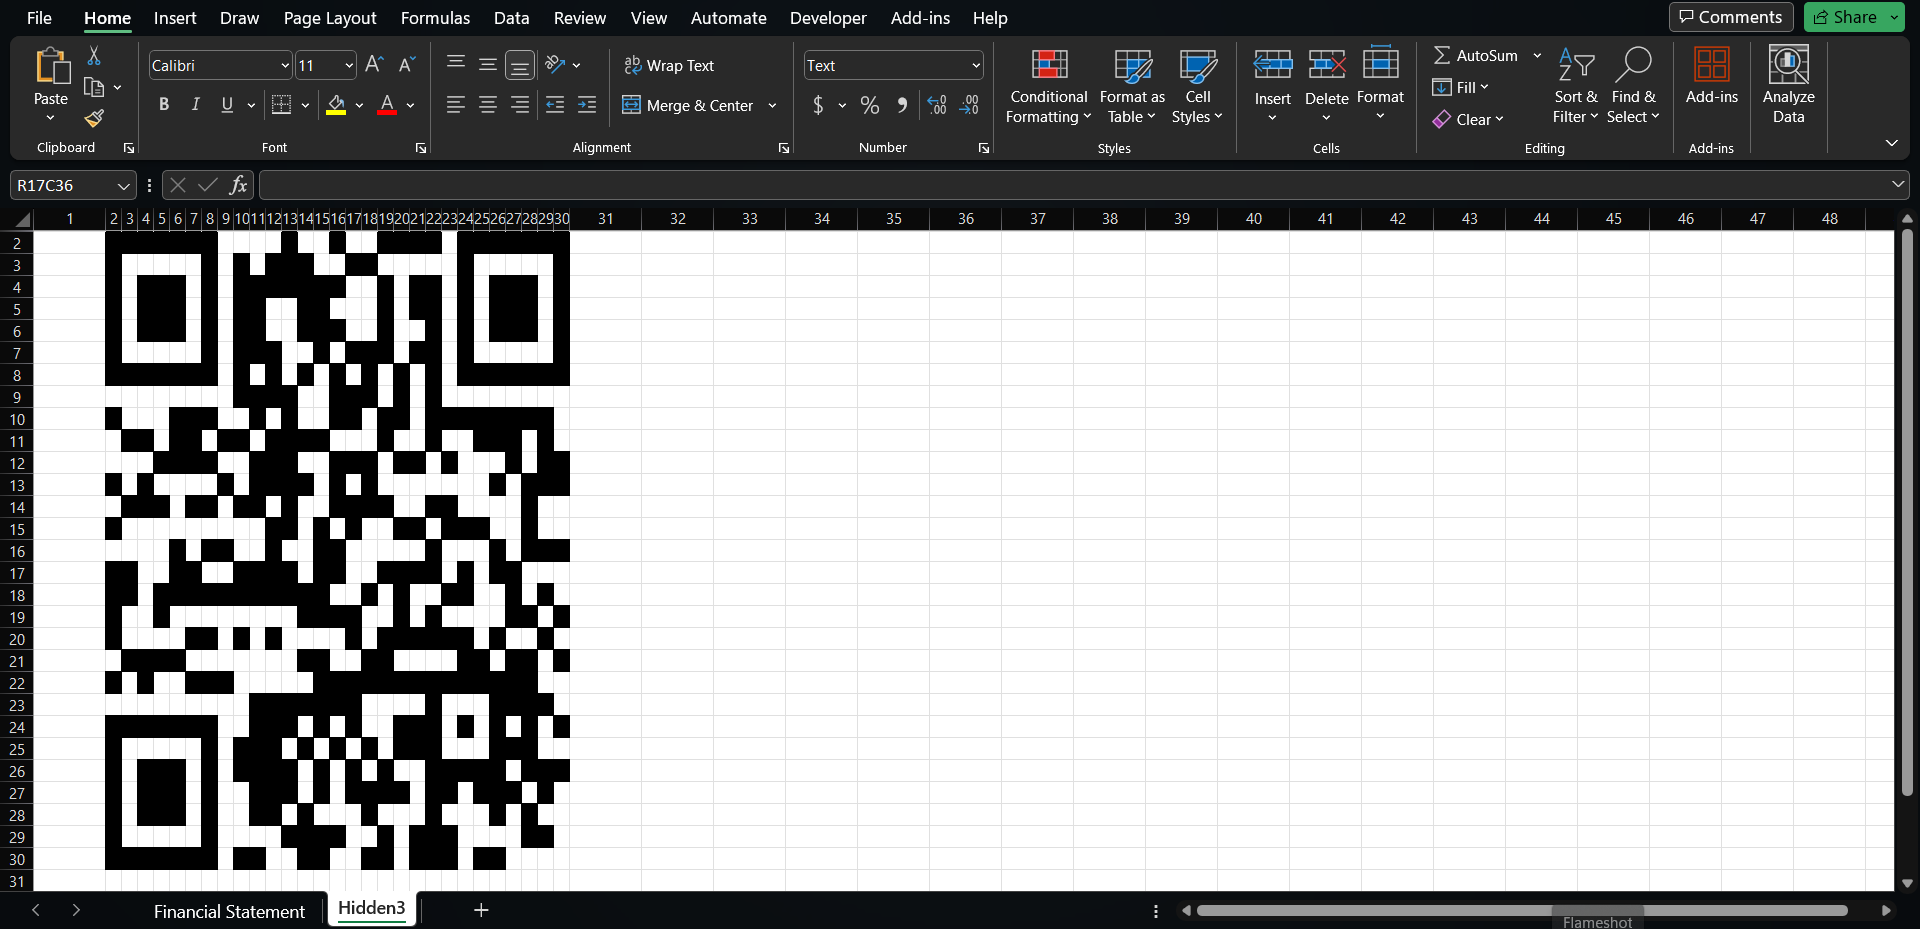Click the Cut scissors icon
The image size is (1920, 929).
click(94, 56)
